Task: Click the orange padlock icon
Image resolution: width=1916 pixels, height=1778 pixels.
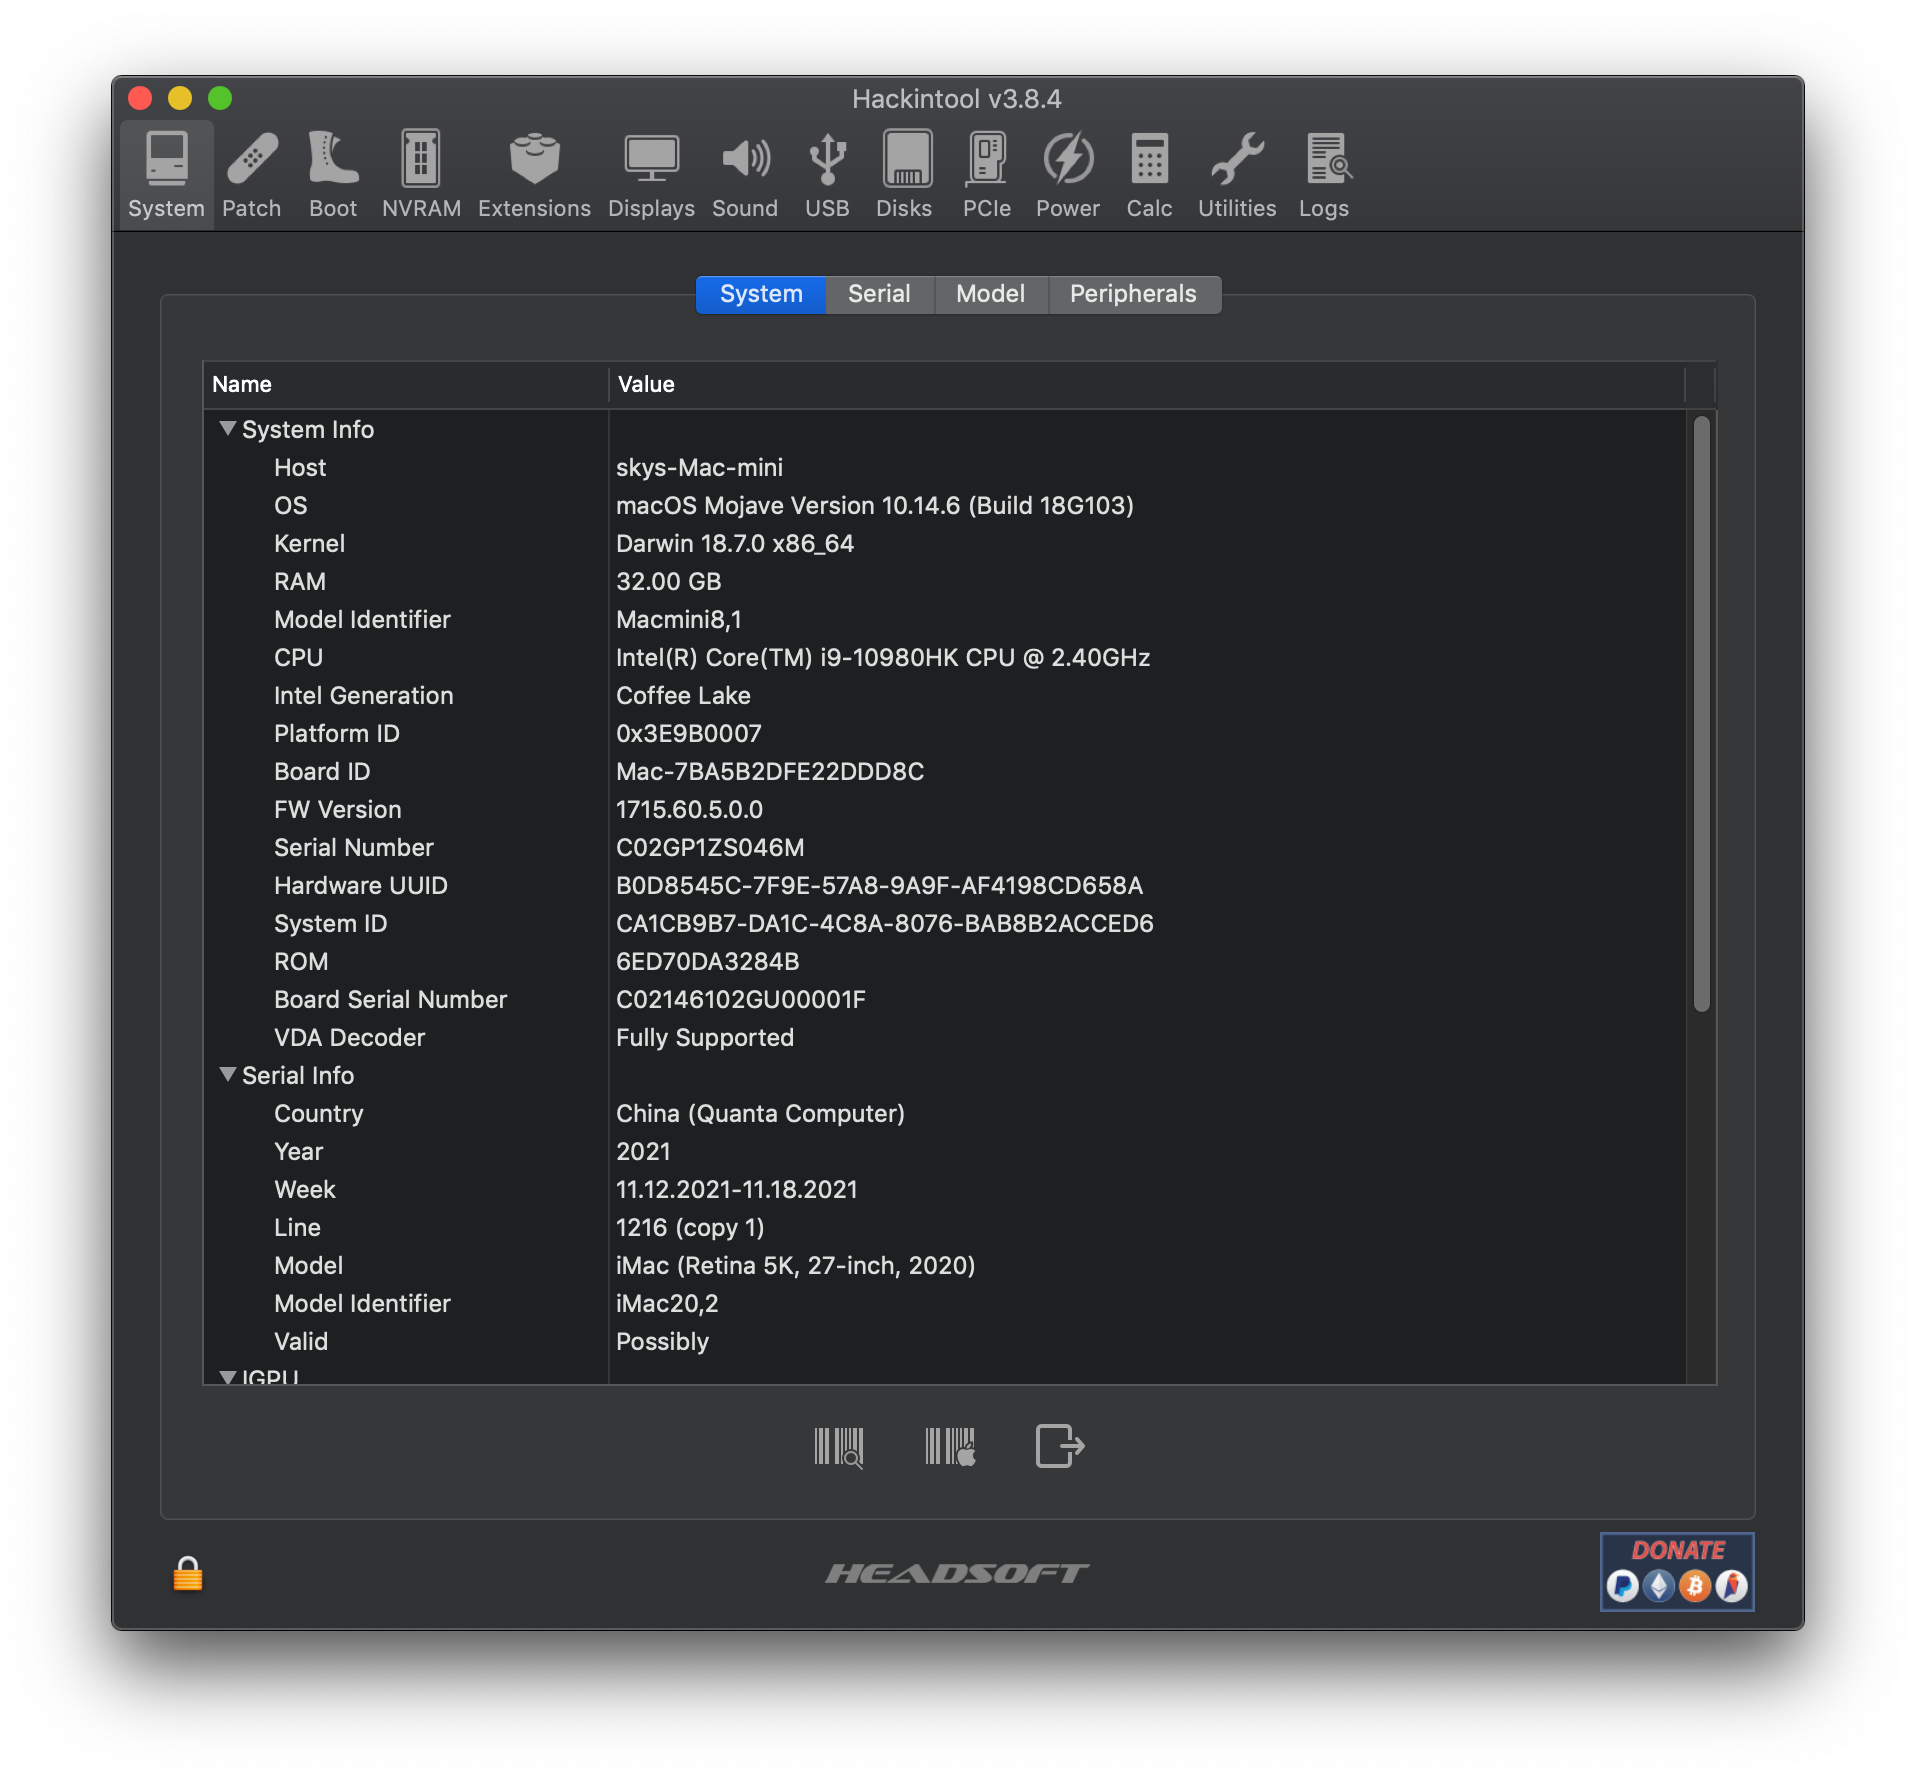Action: click(x=188, y=1573)
